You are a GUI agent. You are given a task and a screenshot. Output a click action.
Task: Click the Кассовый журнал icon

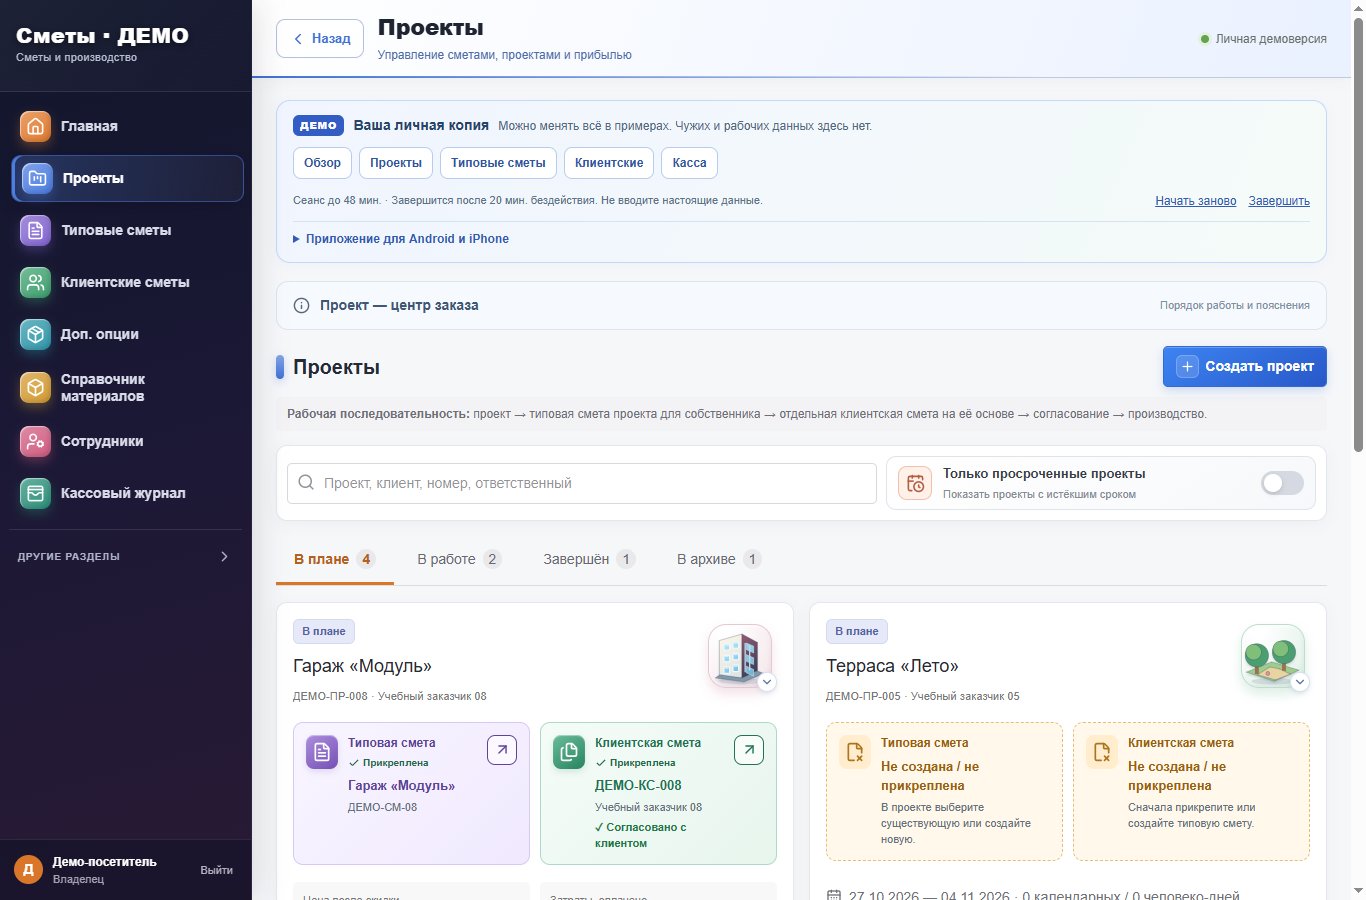coord(35,493)
